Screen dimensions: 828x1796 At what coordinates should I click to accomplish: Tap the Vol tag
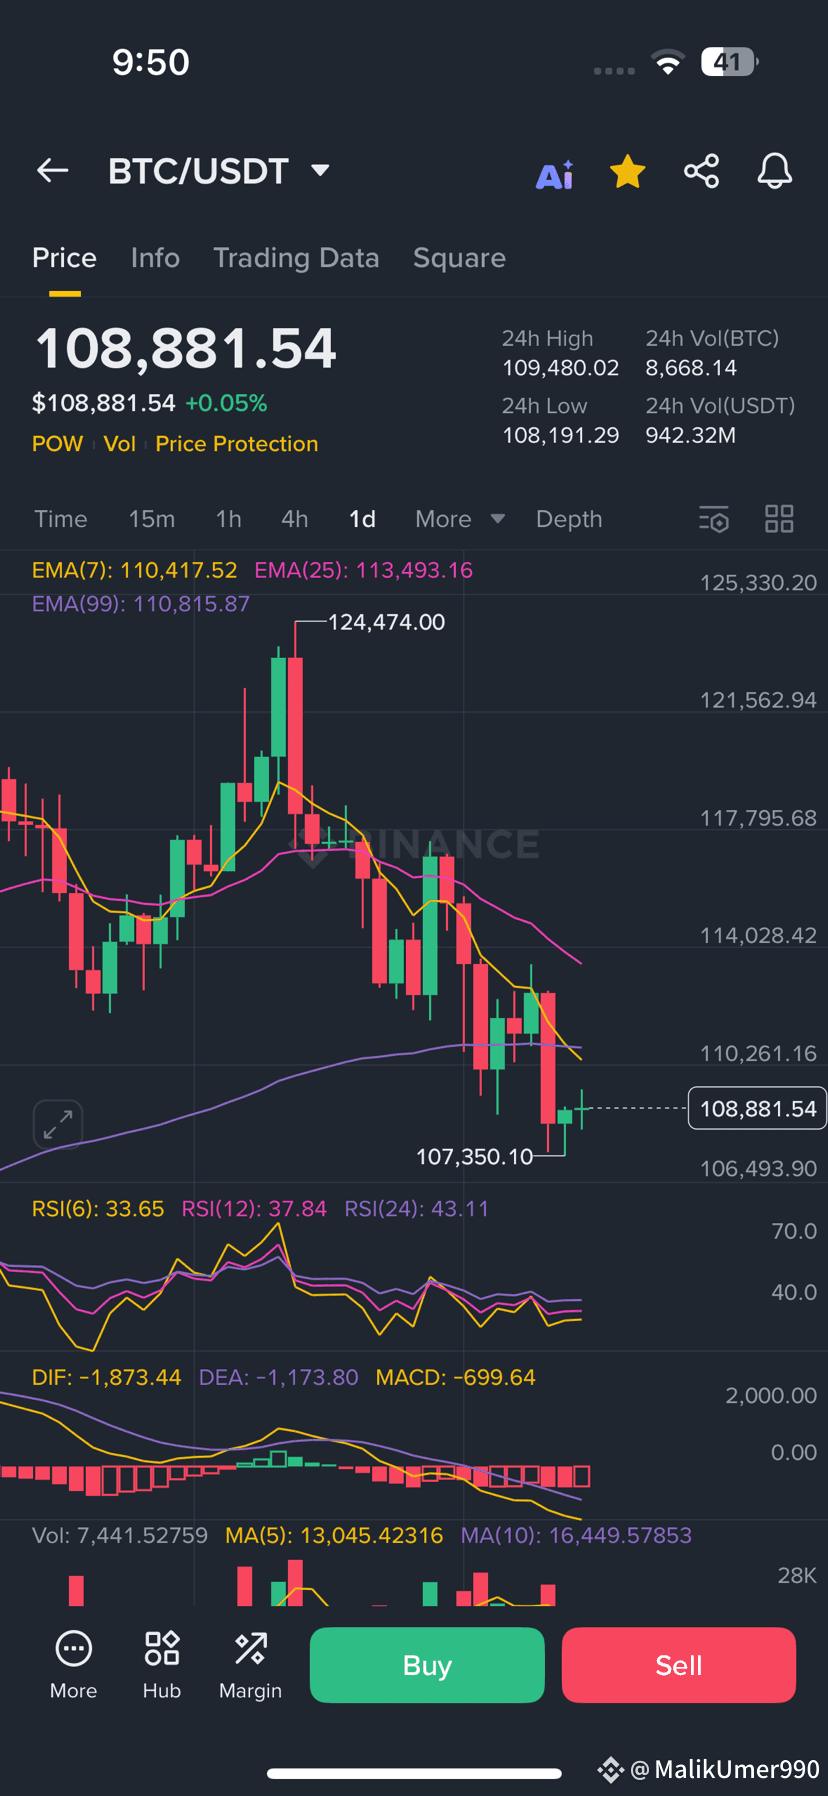tap(119, 444)
